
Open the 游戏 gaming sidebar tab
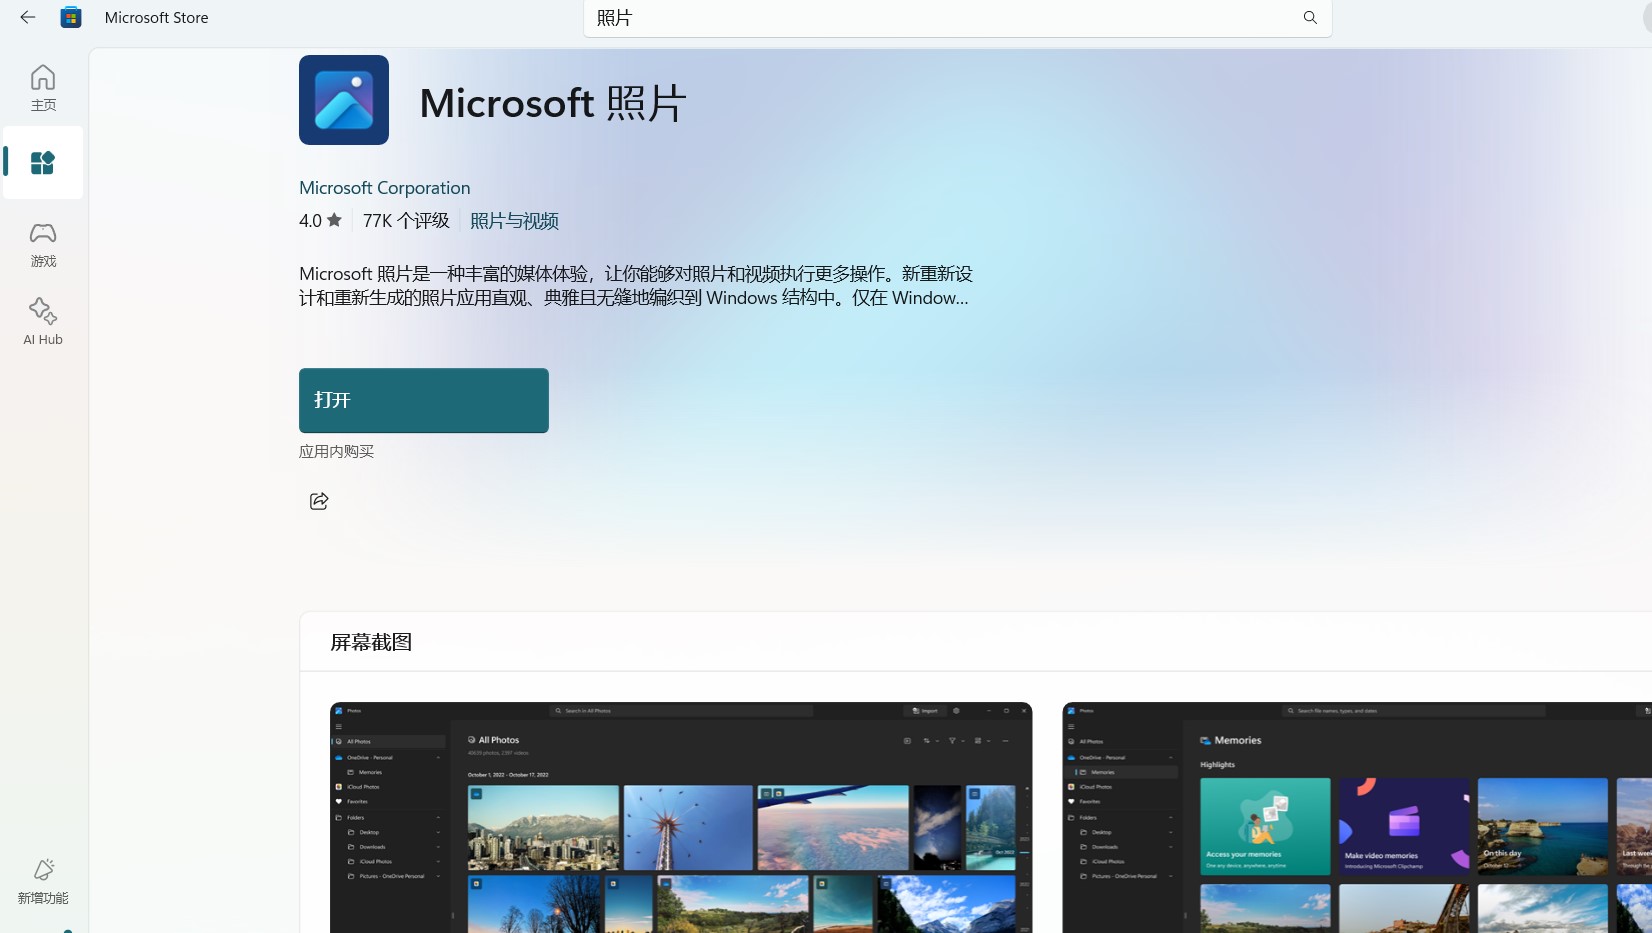click(x=43, y=244)
